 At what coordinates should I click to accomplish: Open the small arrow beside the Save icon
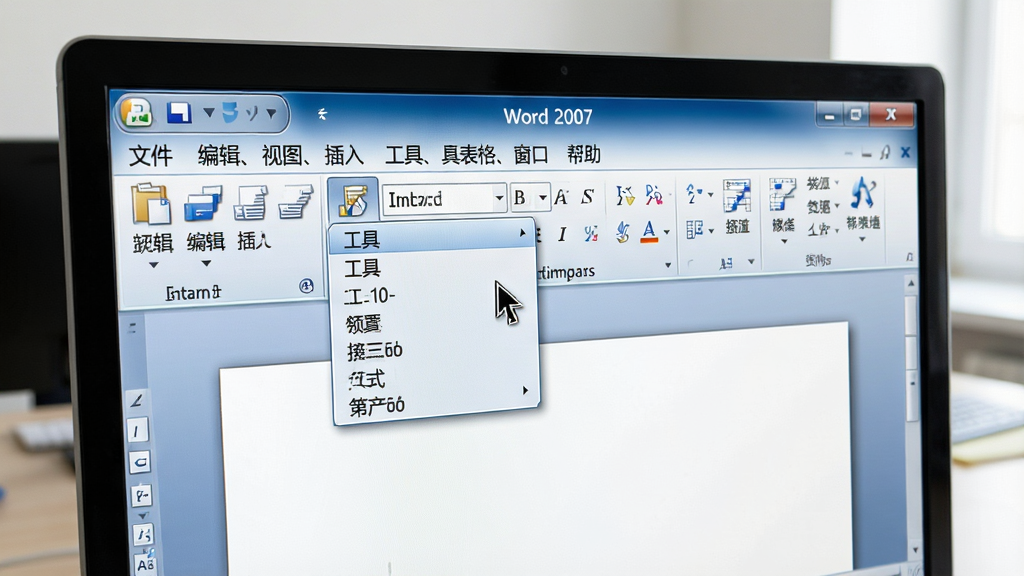pyautogui.click(x=208, y=113)
